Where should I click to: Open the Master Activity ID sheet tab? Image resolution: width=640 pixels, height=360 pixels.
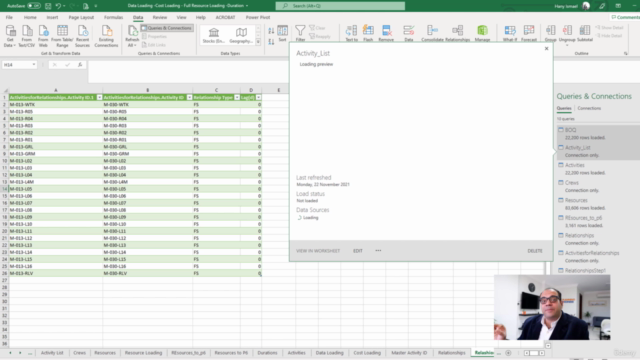pyautogui.click(x=409, y=353)
